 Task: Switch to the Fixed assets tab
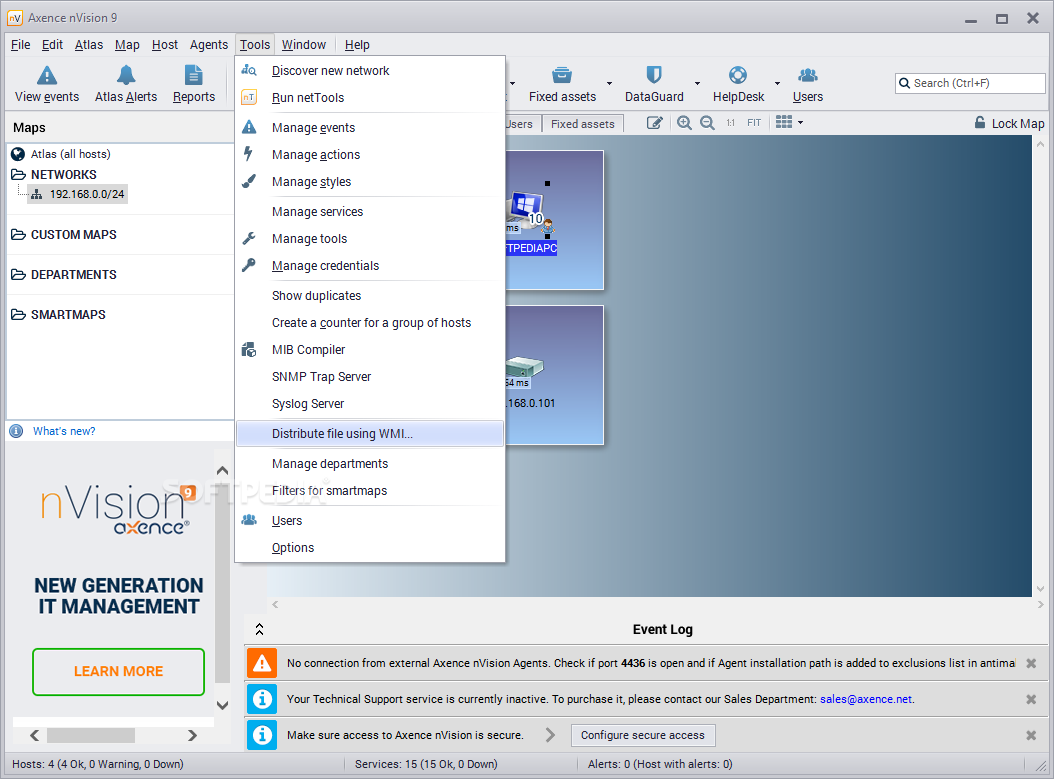(583, 124)
